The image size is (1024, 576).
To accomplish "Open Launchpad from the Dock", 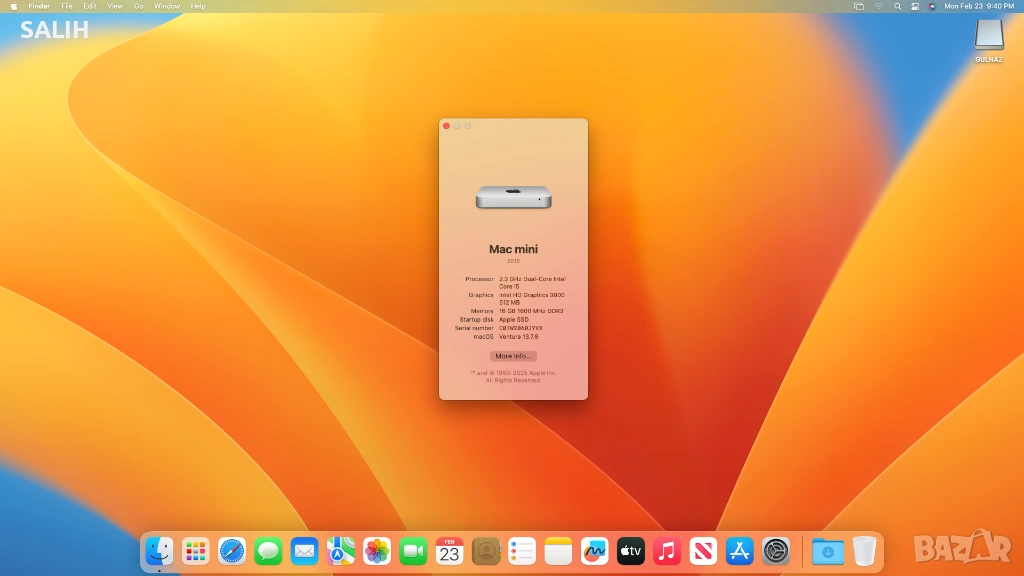I will [x=196, y=551].
